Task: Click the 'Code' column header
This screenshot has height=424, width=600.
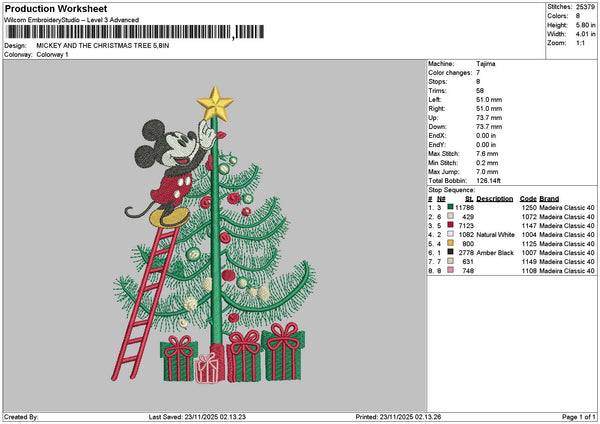Action: [x=528, y=199]
